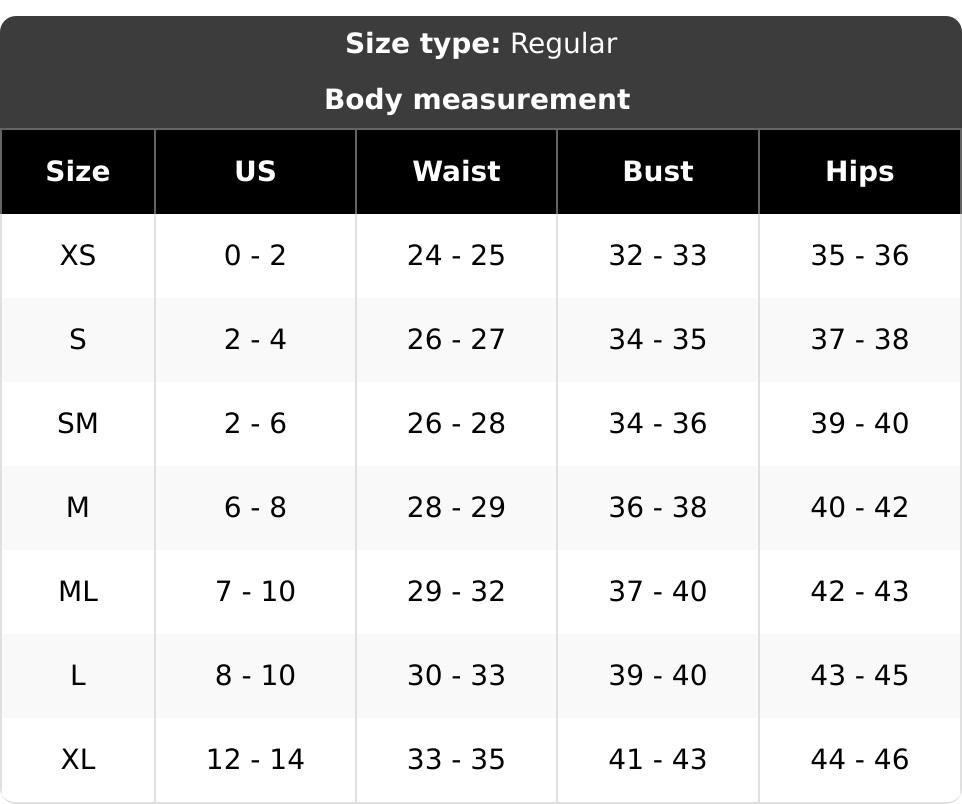This screenshot has width=962, height=804.
Task: Click the Hips column header
Action: click(860, 171)
